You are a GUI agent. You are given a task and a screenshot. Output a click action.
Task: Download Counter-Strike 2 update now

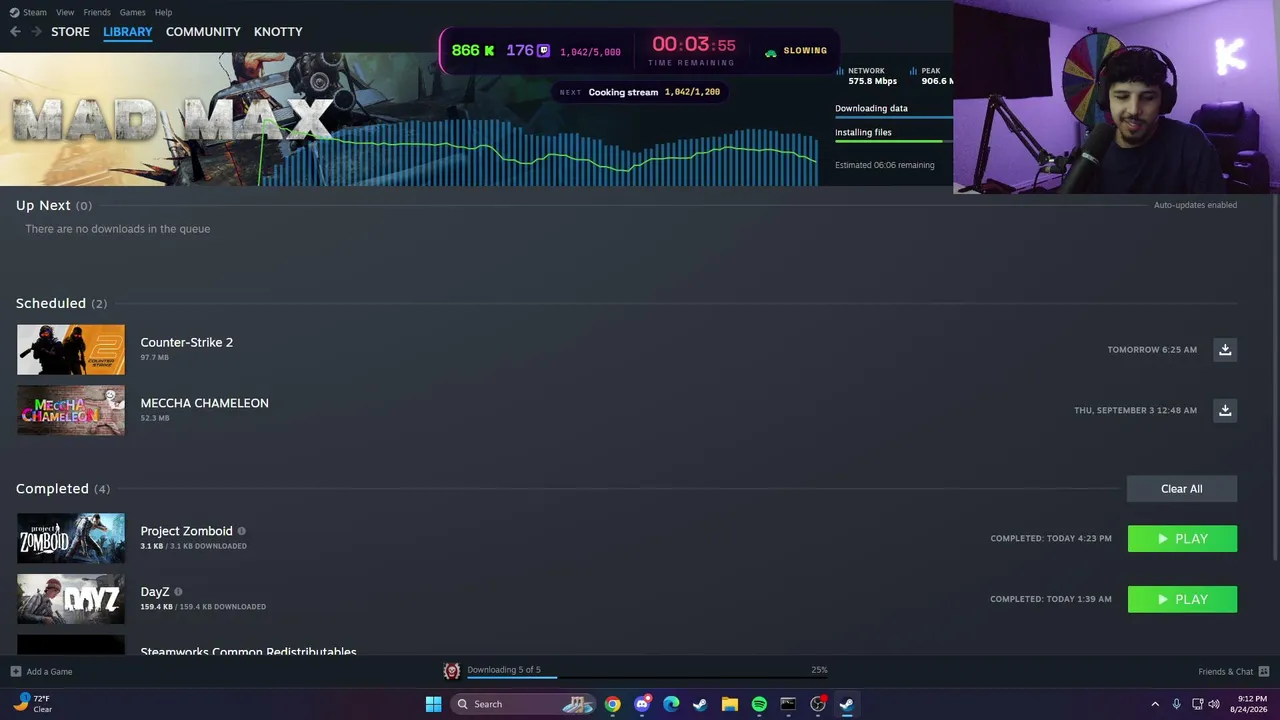[1225, 350]
